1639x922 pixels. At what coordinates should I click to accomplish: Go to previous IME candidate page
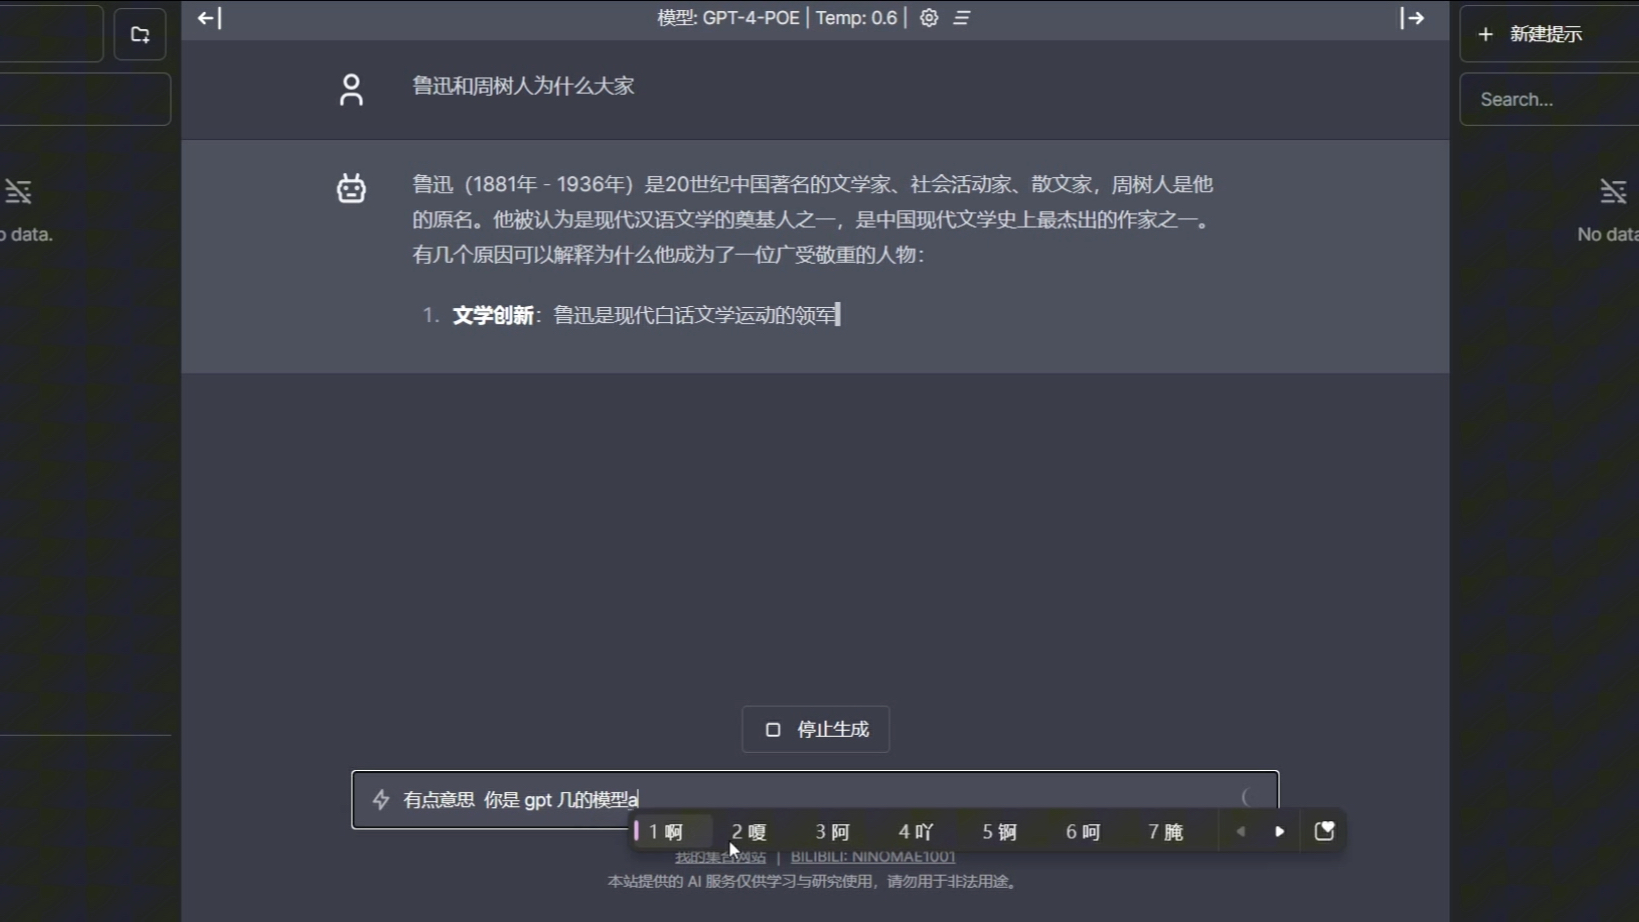coord(1240,831)
